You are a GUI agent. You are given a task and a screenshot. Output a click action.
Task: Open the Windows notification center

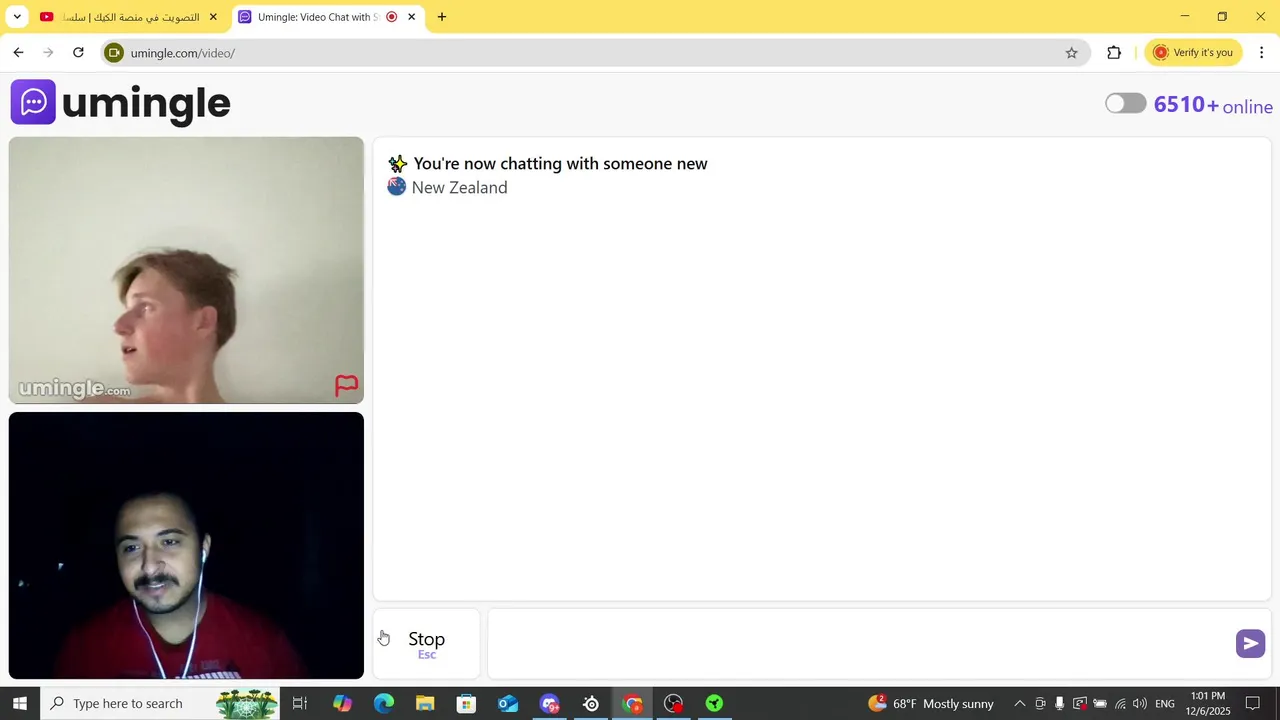click(x=1253, y=704)
